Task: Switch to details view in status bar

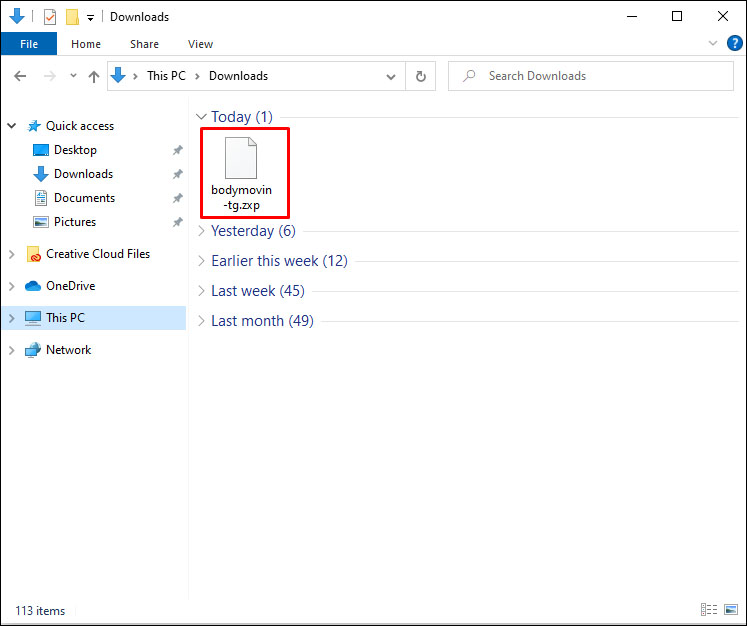Action: point(709,609)
